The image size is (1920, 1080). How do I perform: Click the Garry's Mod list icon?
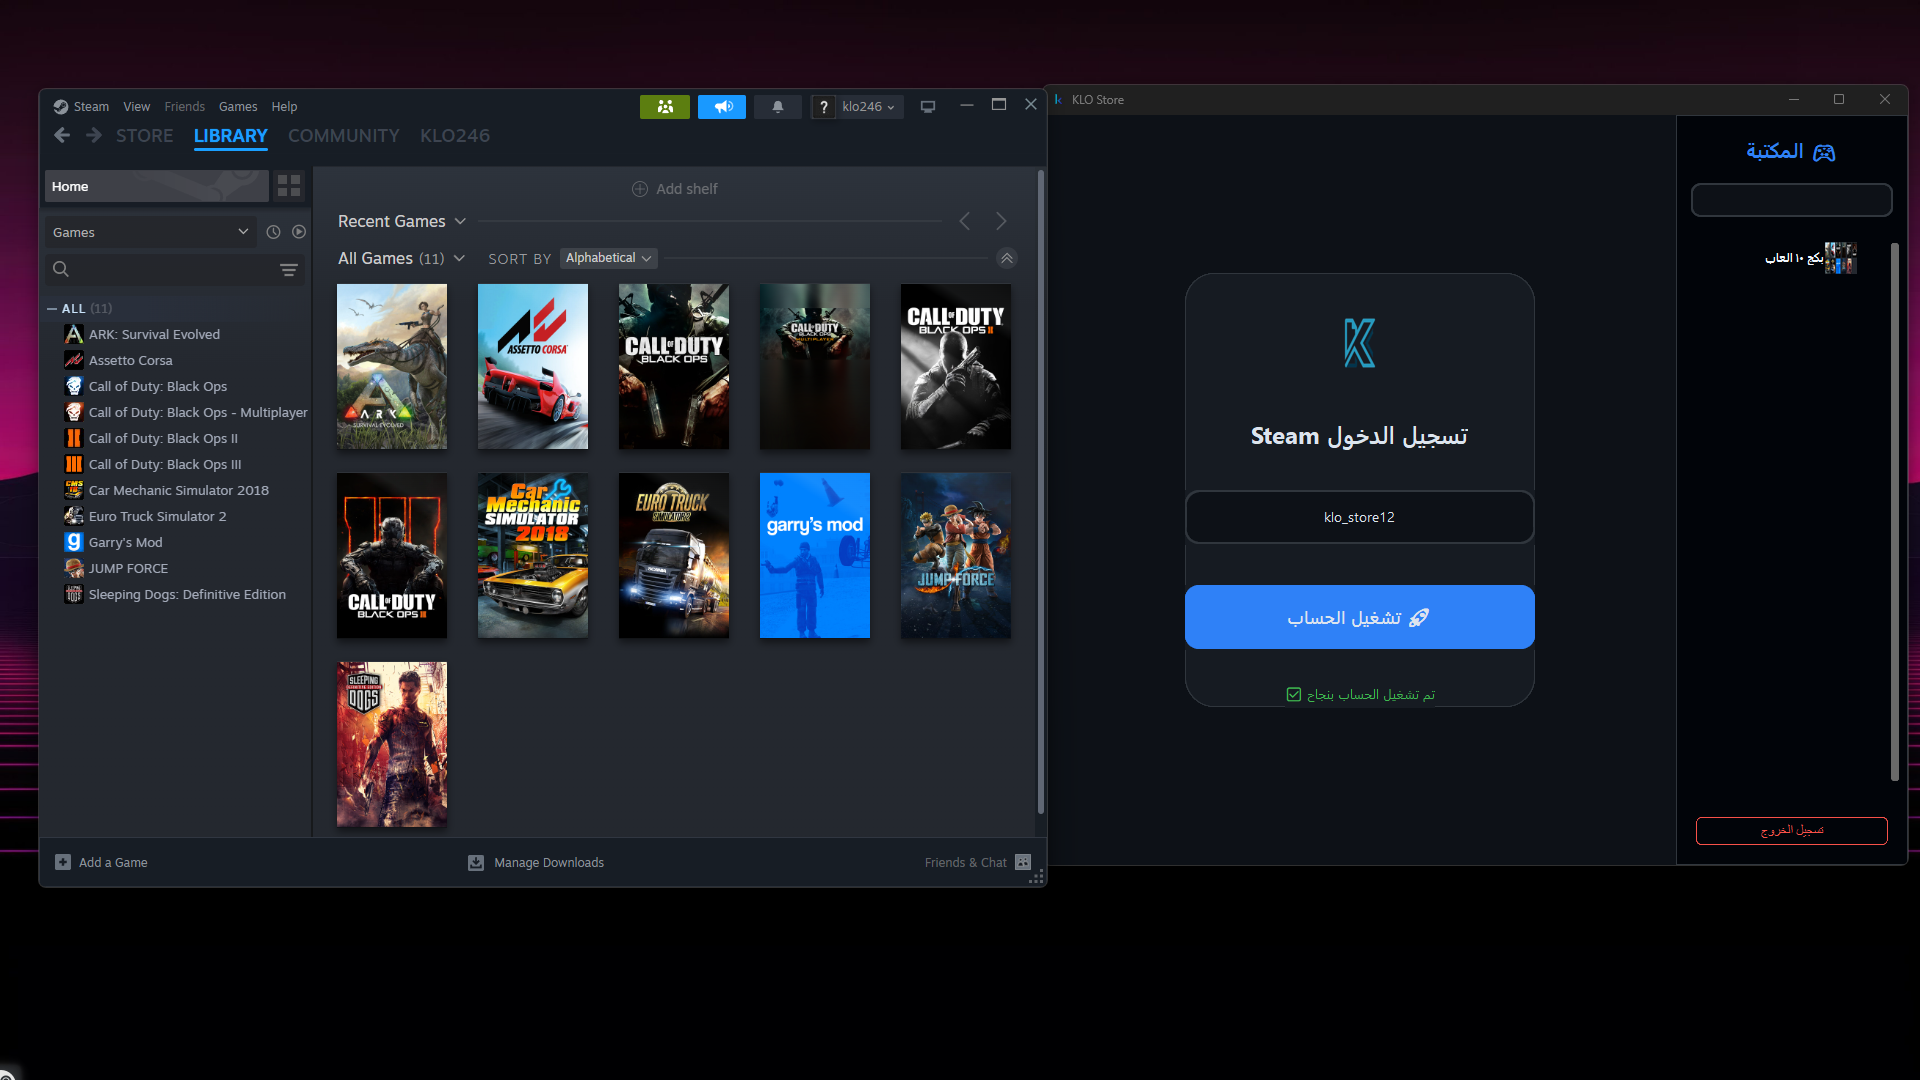coord(74,542)
